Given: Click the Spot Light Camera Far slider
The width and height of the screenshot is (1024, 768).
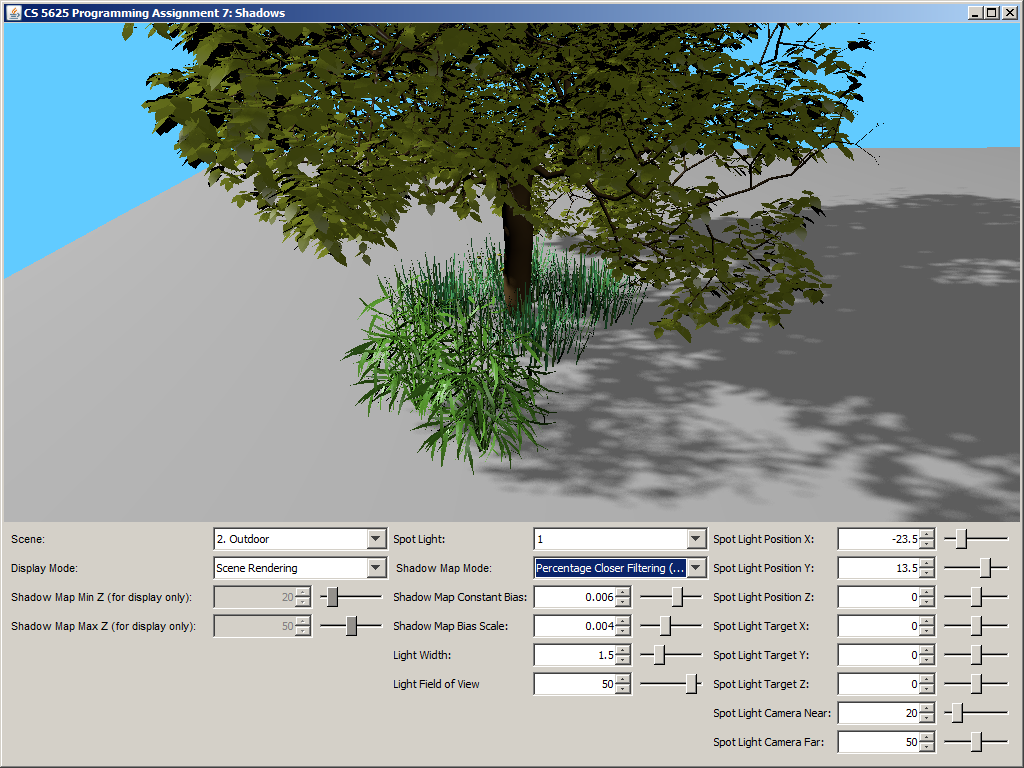Looking at the screenshot, I should pyautogui.click(x=976, y=742).
